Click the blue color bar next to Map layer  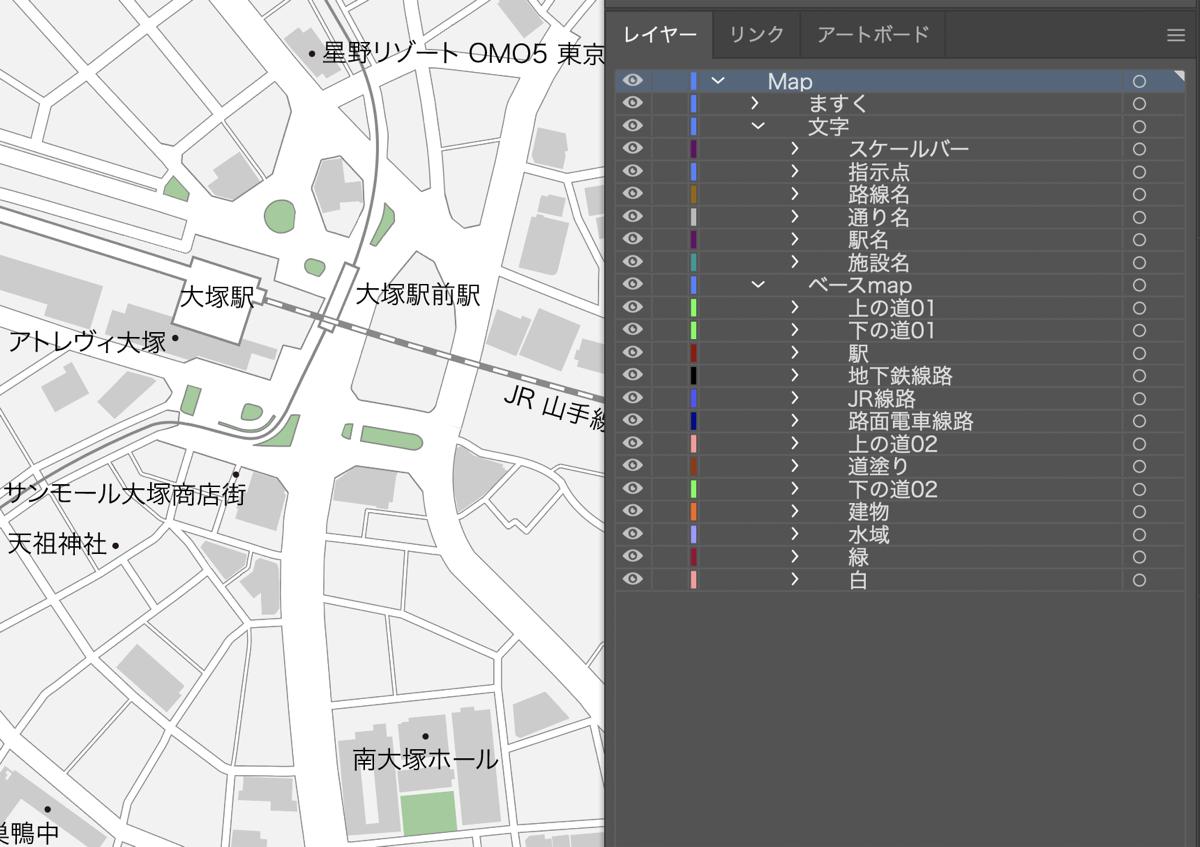click(x=694, y=81)
